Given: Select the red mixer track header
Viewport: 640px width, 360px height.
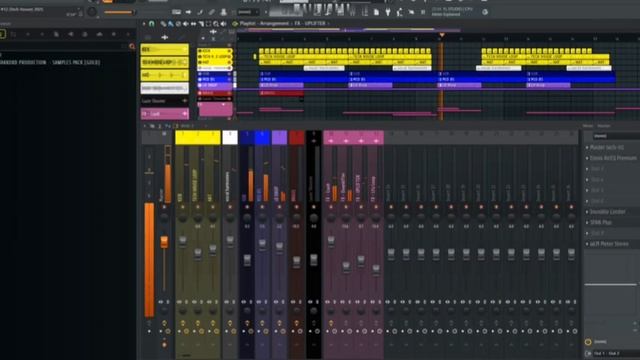Looking at the screenshot, I should (x=296, y=137).
